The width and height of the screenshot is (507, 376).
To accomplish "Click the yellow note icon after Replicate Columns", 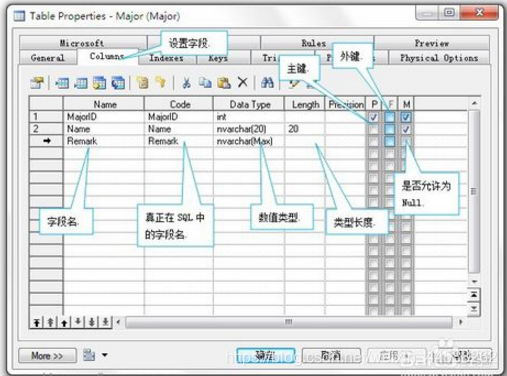I will click(143, 82).
